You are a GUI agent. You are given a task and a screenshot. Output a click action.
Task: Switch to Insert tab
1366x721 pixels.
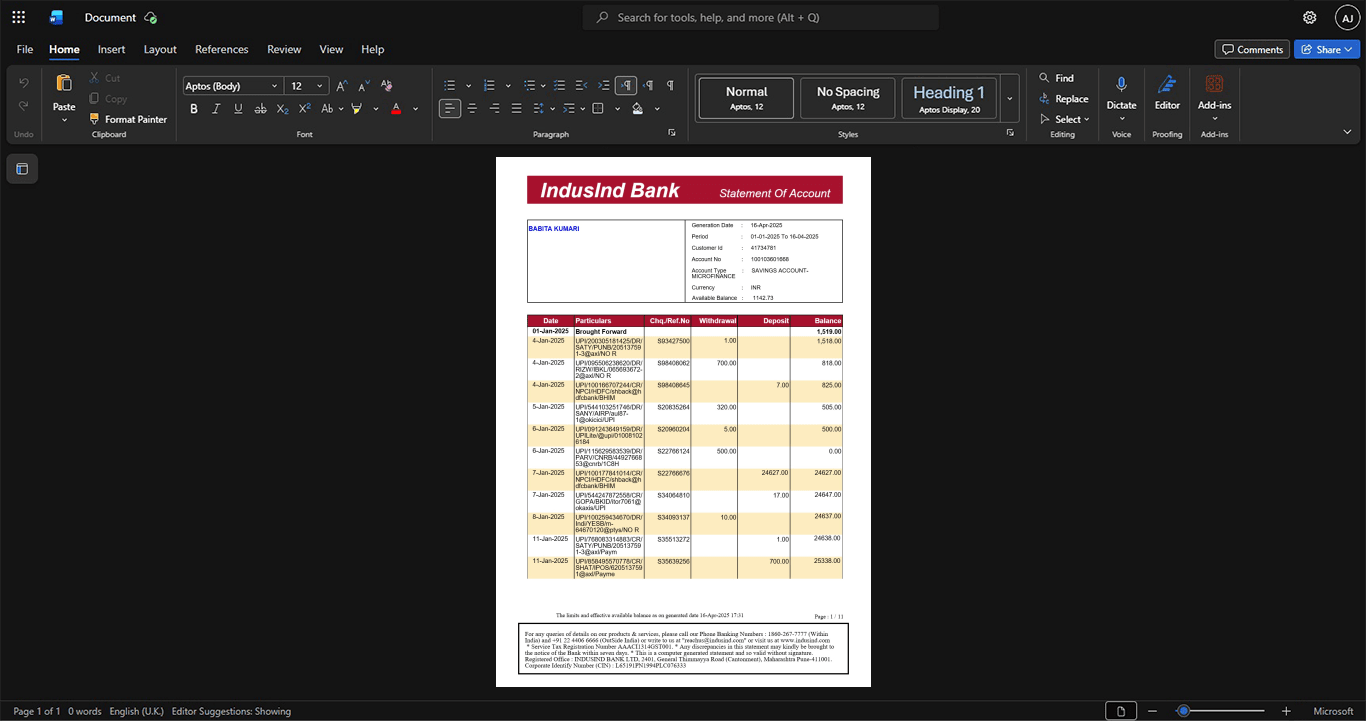click(x=112, y=49)
